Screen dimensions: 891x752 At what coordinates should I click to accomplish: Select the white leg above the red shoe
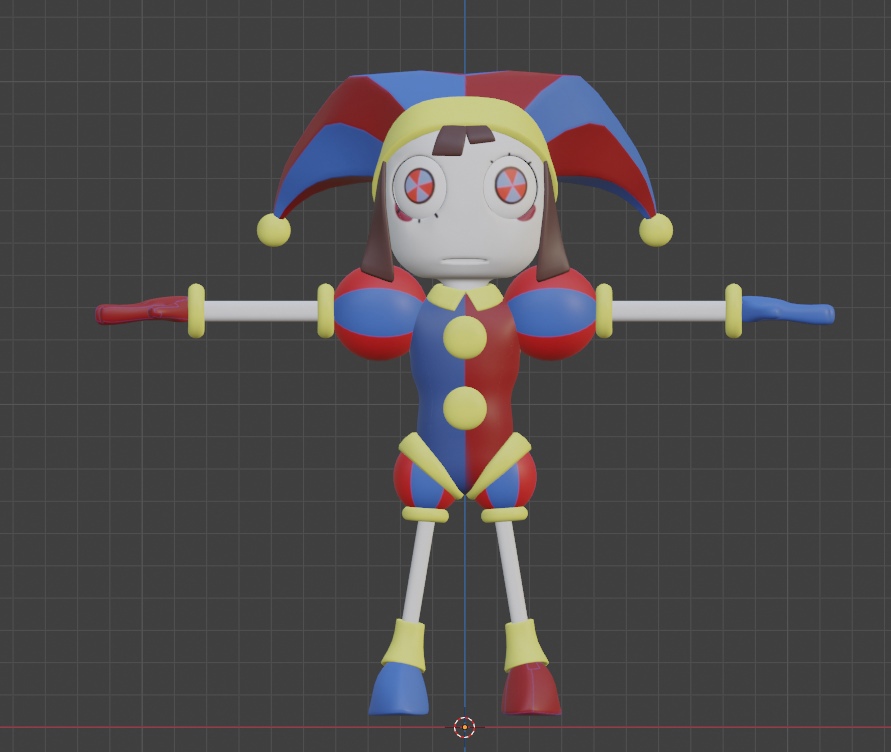tap(513, 571)
